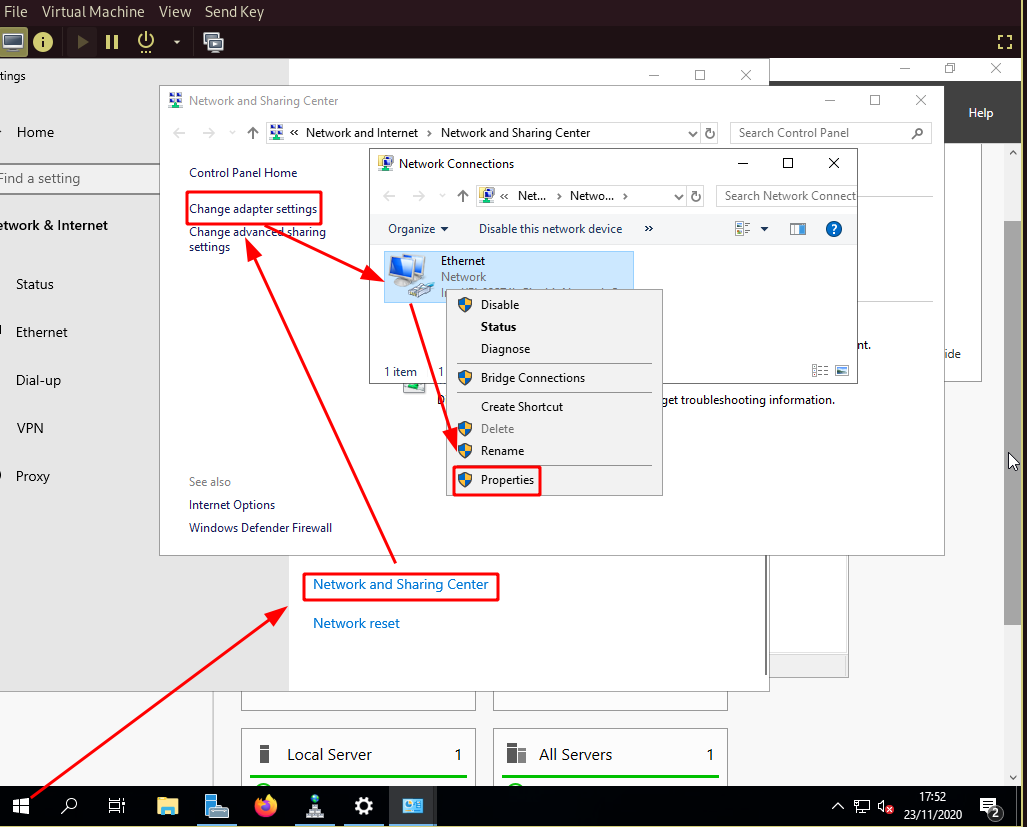1027x827 pixels.
Task: Open Windows Defender Firewall link
Action: [260, 528]
